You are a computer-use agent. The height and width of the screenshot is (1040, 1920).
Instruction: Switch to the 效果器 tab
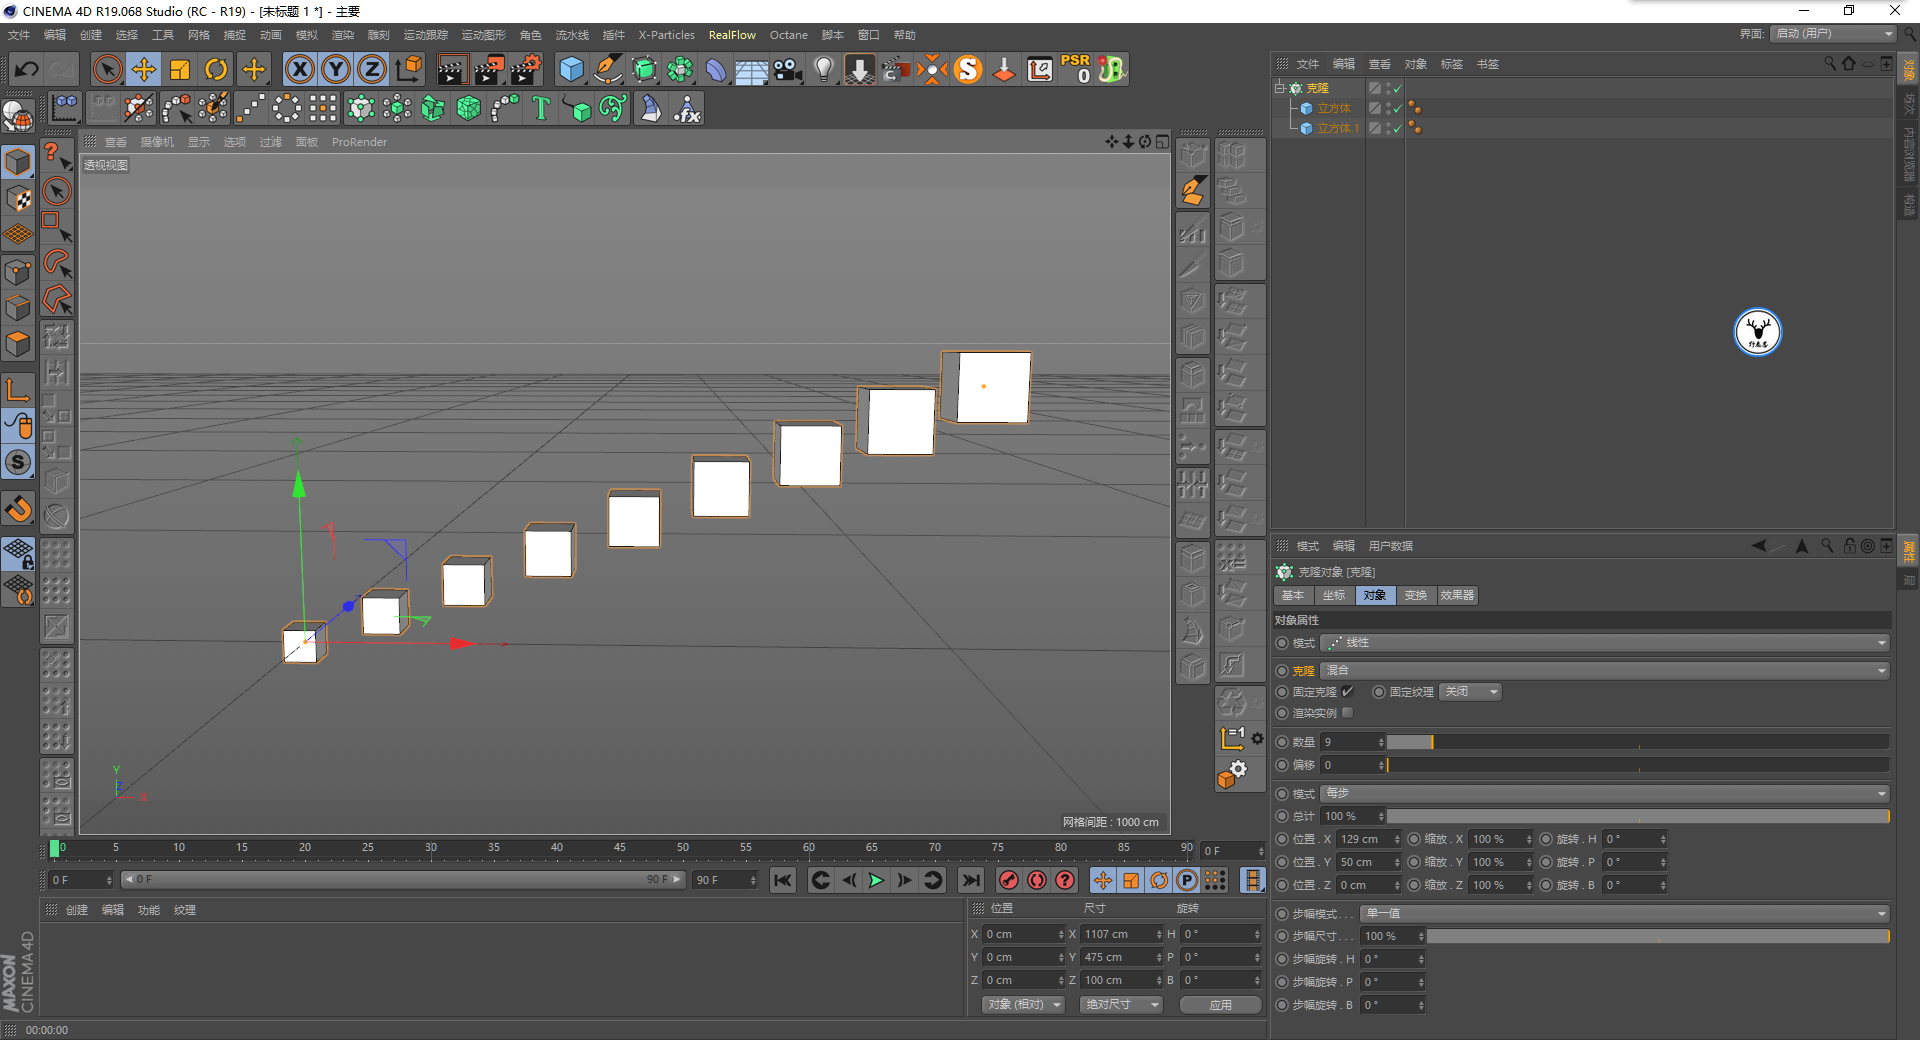pyautogui.click(x=1456, y=595)
